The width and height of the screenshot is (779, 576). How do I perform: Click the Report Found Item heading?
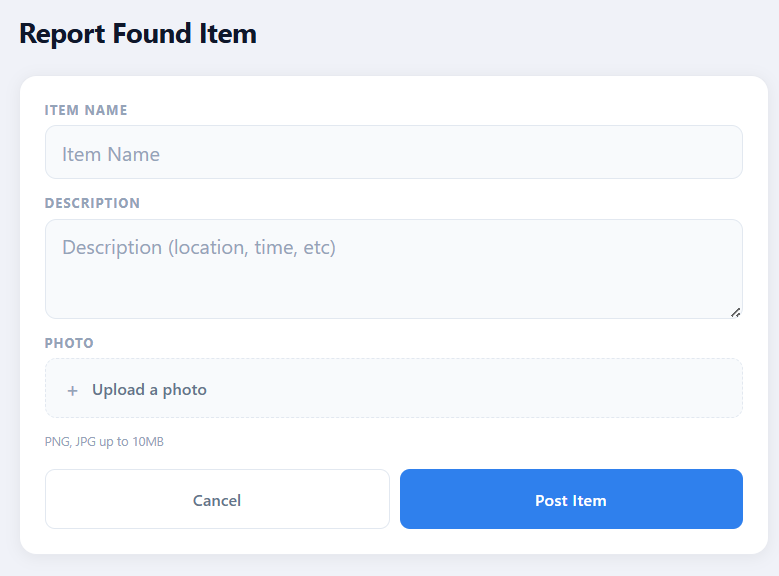pos(138,34)
